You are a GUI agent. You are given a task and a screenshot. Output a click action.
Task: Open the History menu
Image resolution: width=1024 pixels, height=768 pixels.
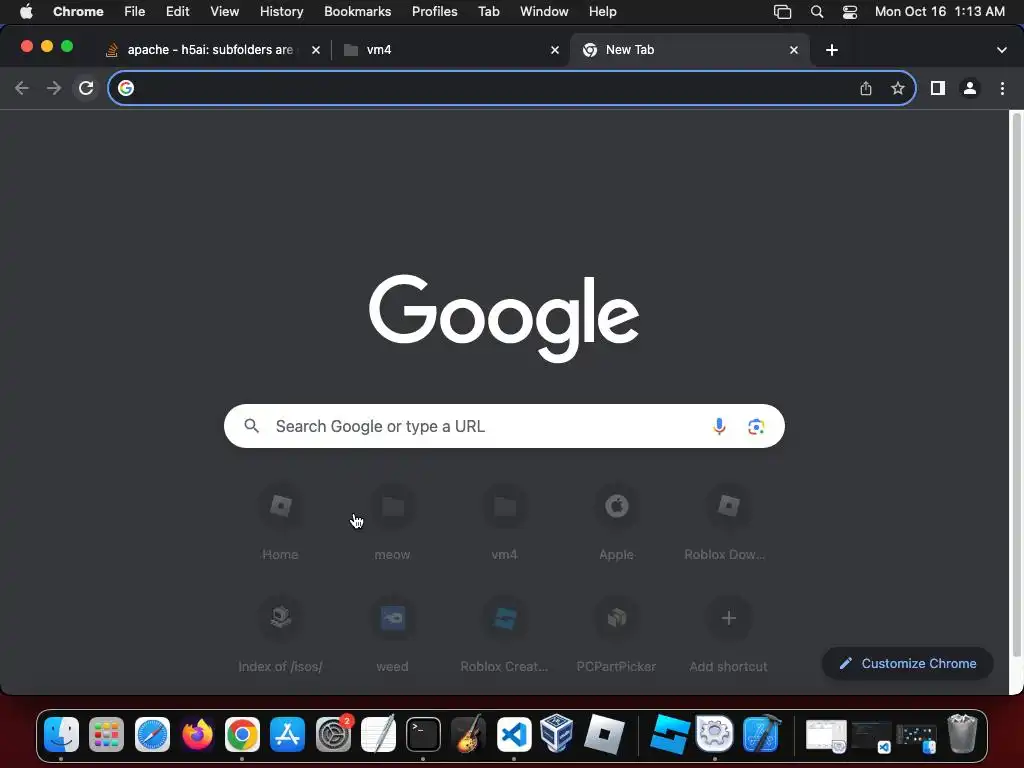click(281, 12)
